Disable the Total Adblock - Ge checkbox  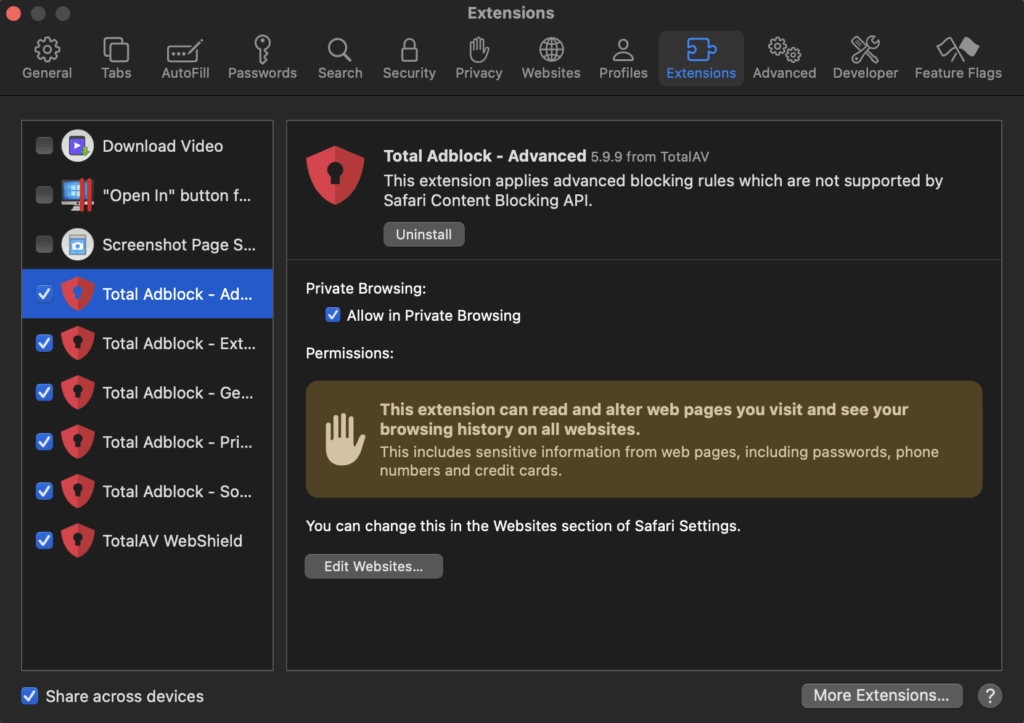point(44,392)
